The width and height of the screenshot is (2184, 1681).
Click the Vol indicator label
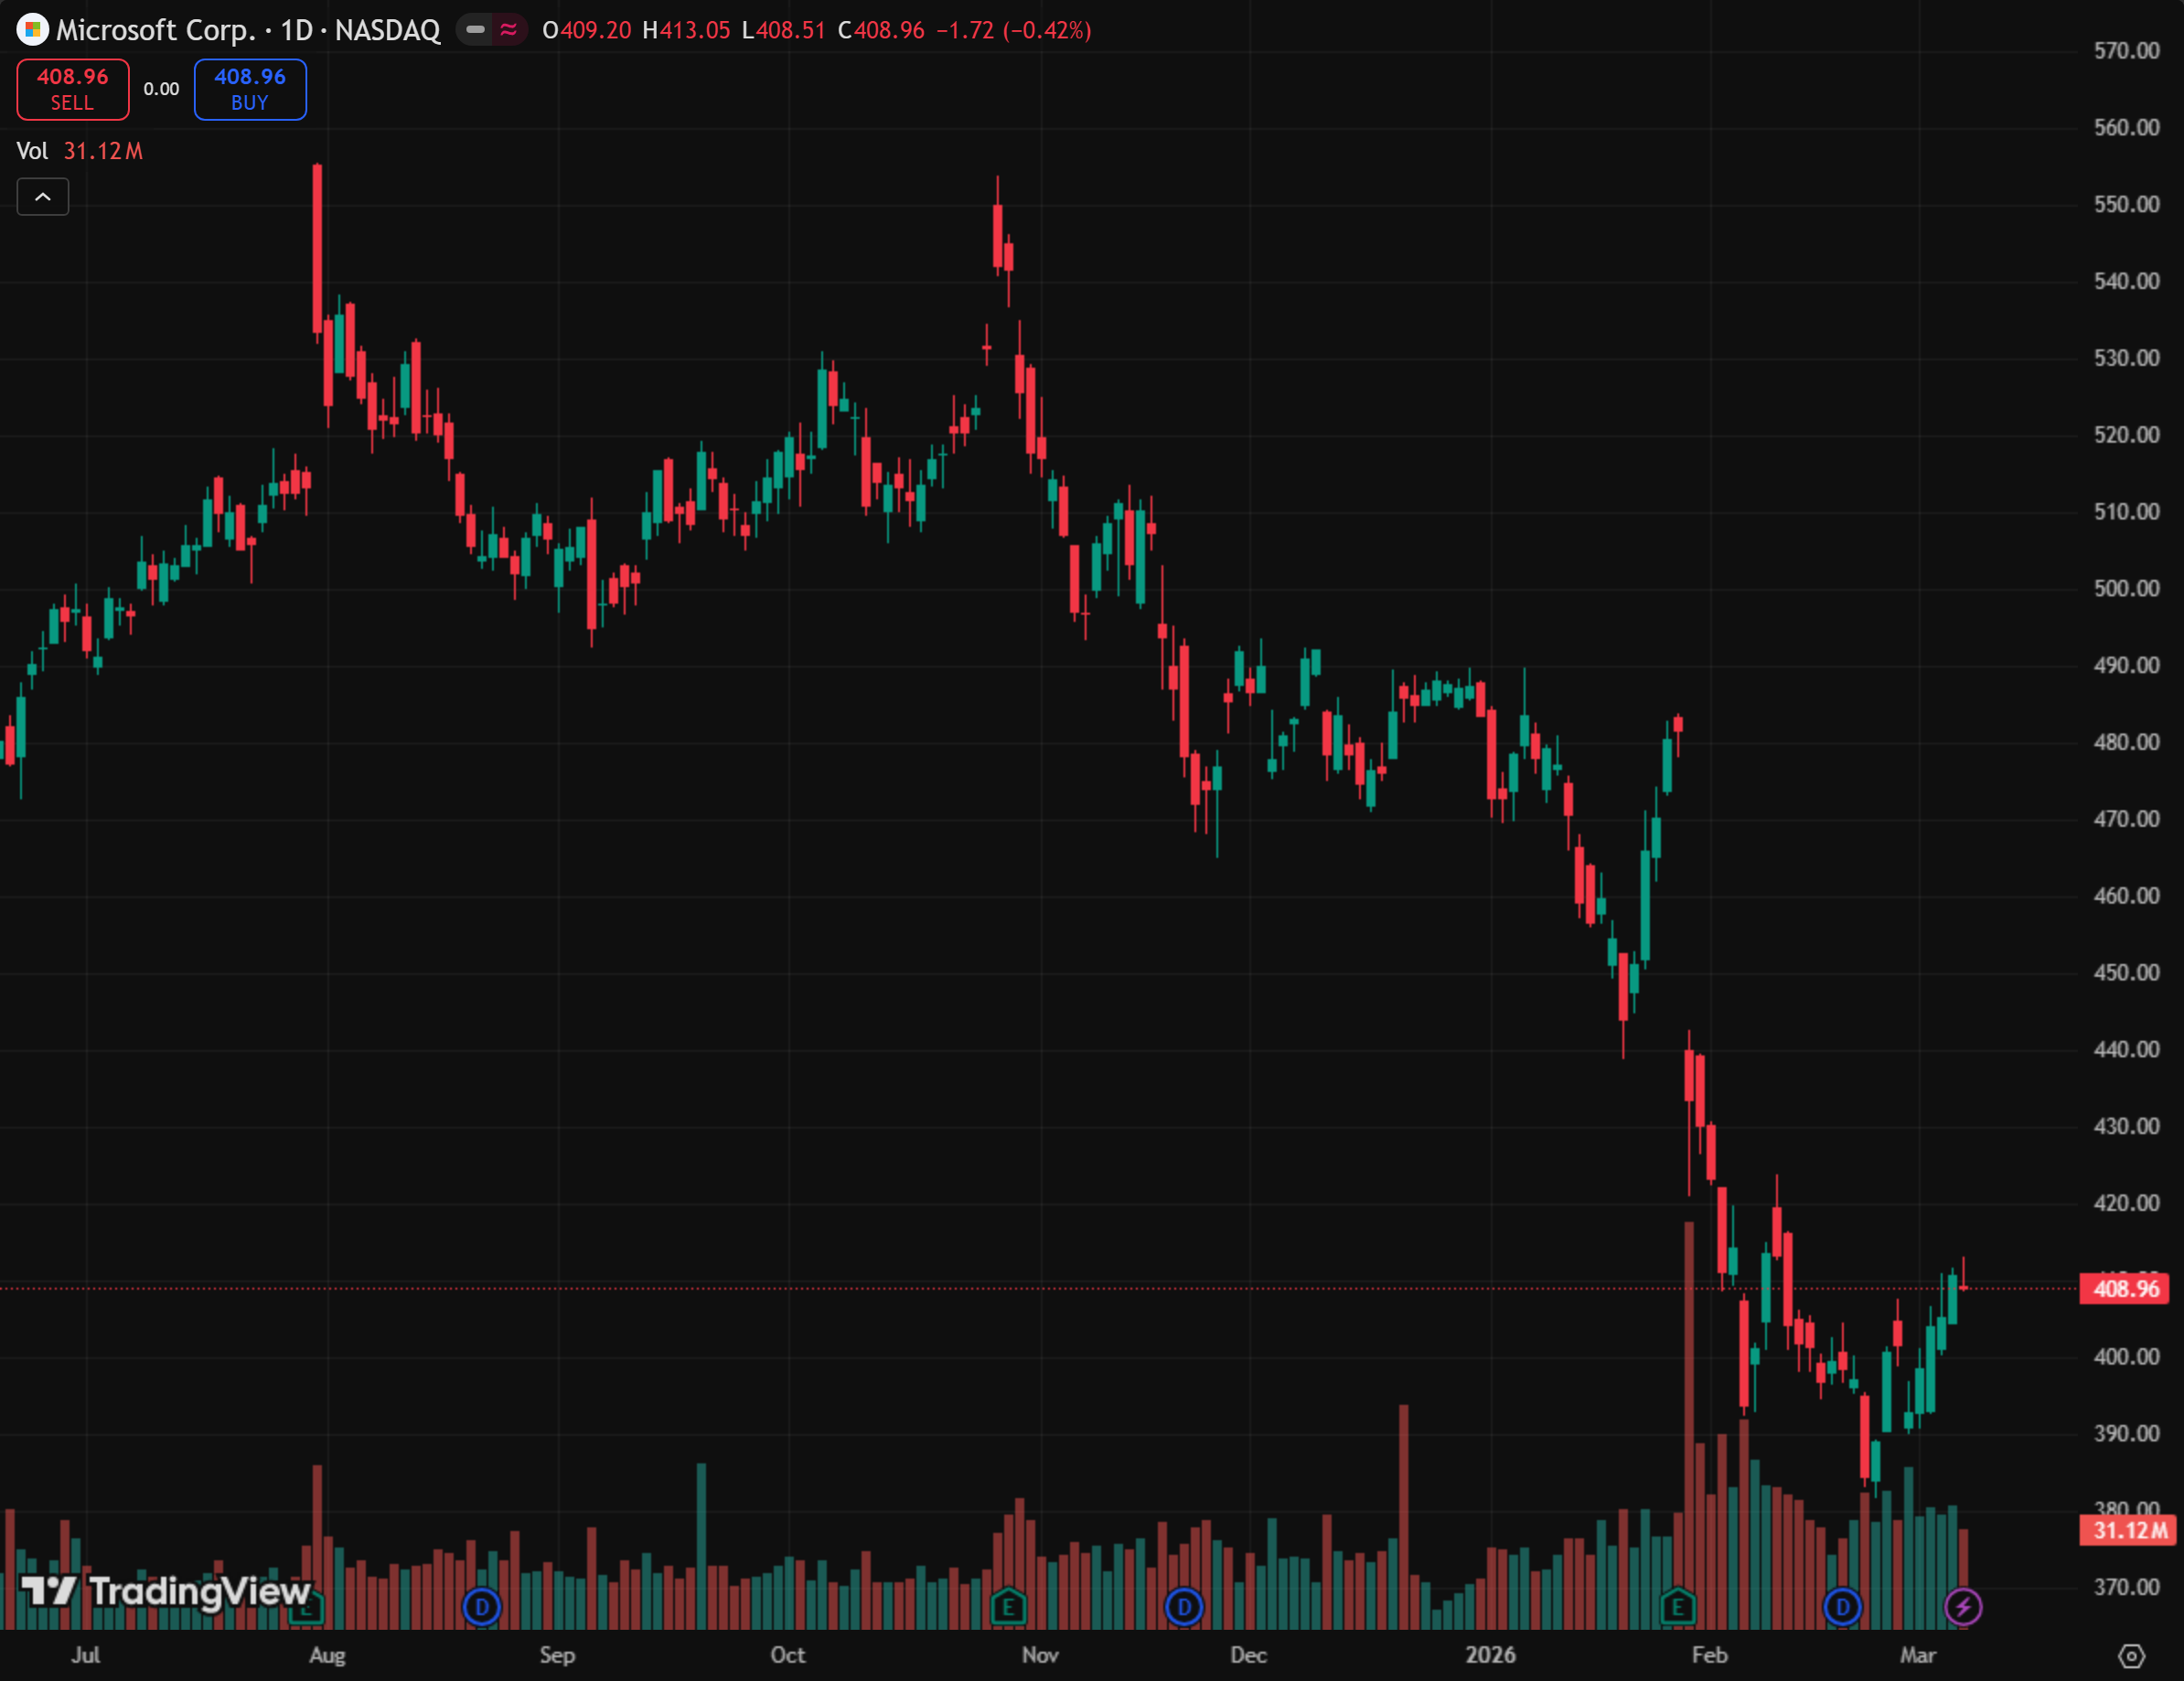32,151
